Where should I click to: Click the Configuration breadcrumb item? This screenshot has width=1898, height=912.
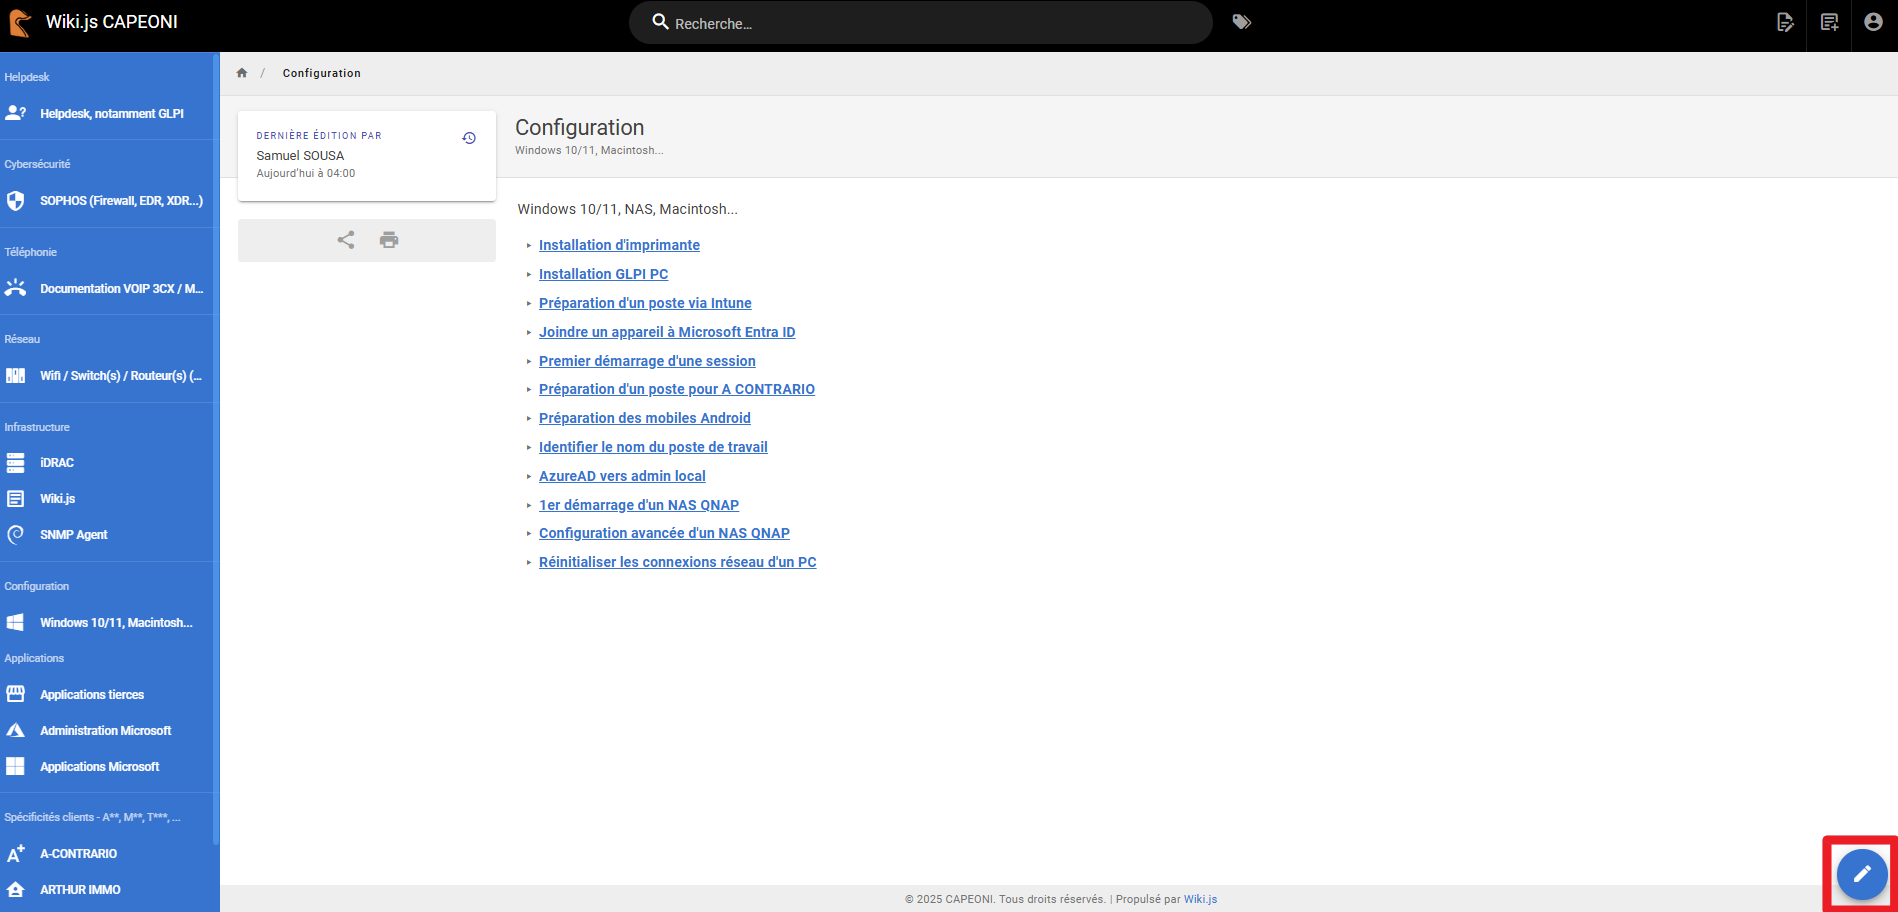[321, 73]
